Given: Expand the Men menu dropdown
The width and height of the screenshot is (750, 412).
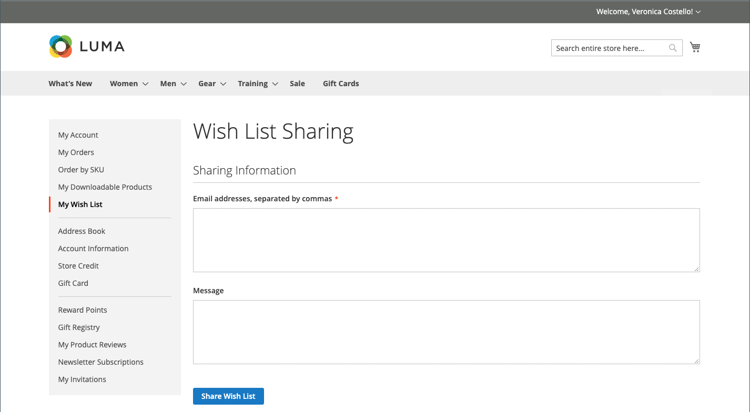Looking at the screenshot, I should point(183,84).
